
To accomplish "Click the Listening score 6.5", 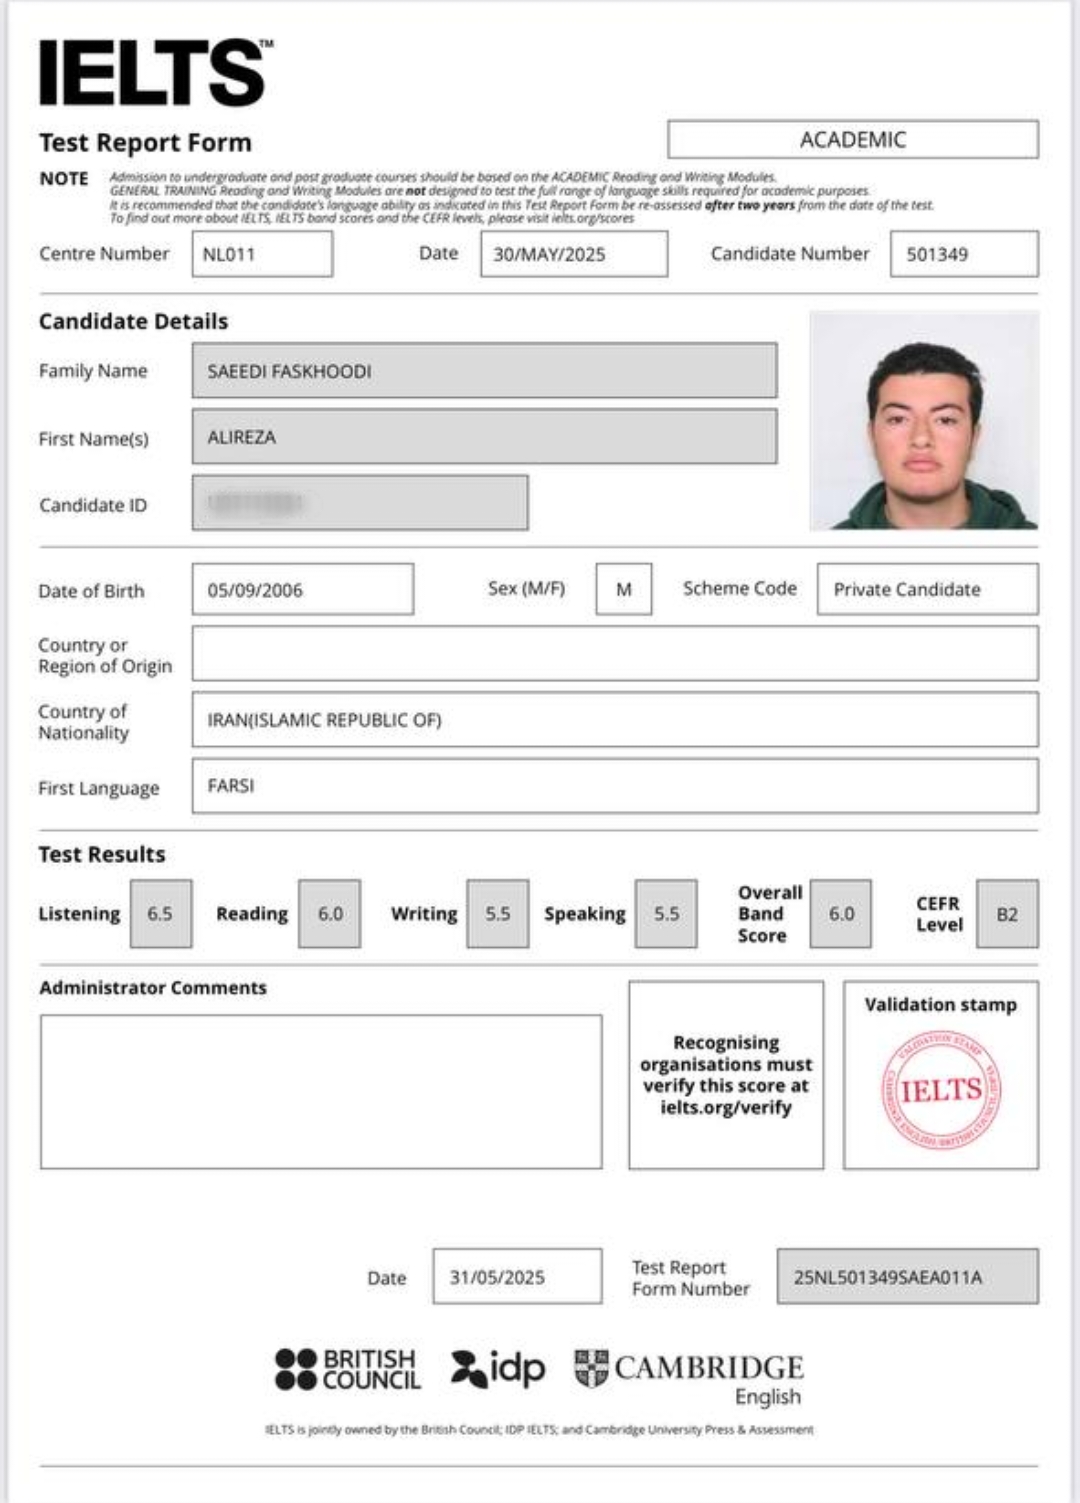I will (x=161, y=914).
